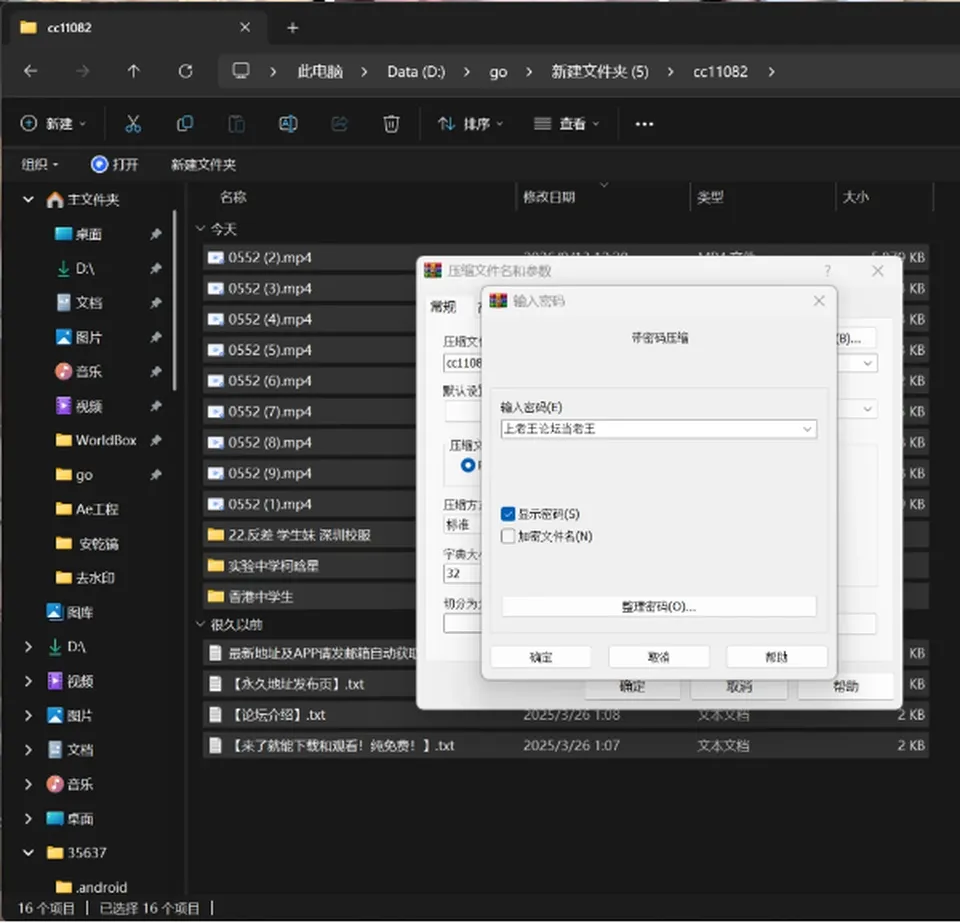Viewport: 960px width, 923px height.
Task: Open .android folder in sidebar
Action: [92, 887]
